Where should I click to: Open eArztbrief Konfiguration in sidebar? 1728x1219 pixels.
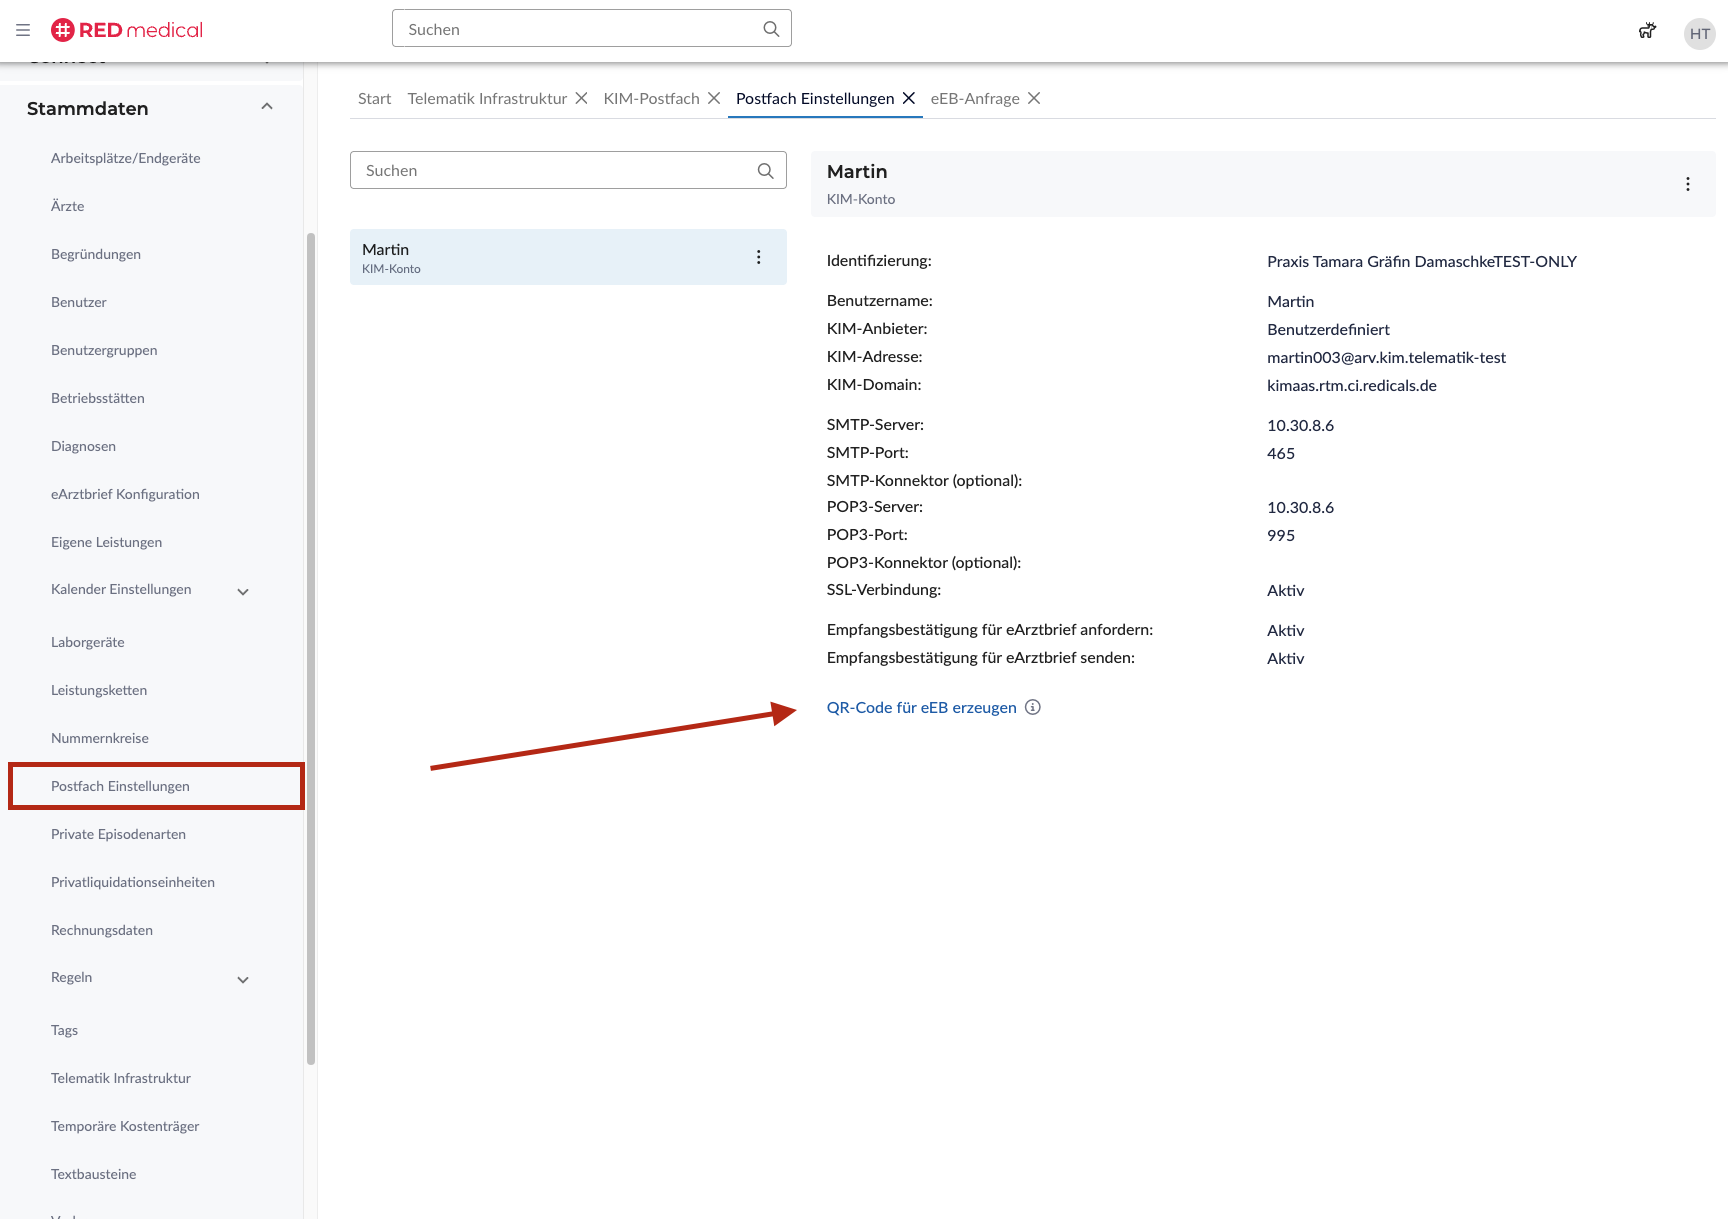125,494
